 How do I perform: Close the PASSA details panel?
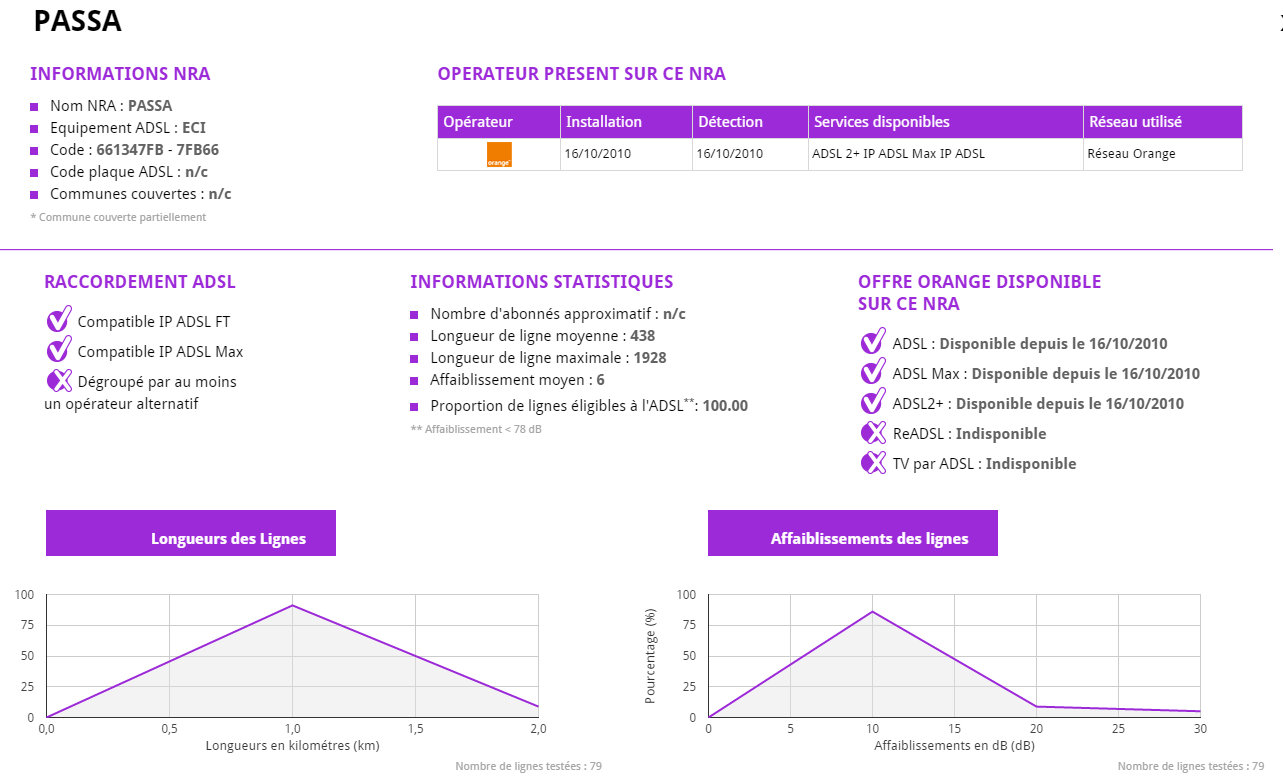tap(1279, 26)
